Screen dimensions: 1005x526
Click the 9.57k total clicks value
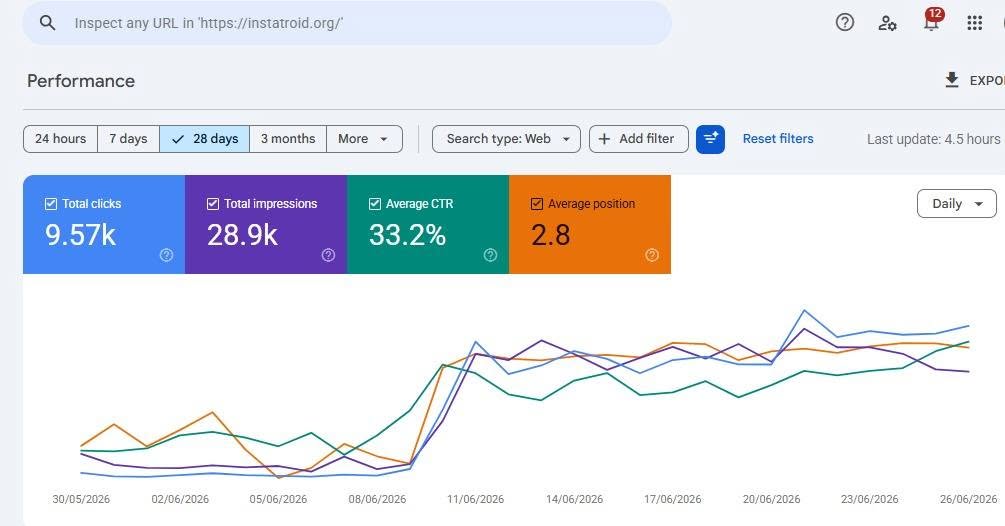[80, 235]
